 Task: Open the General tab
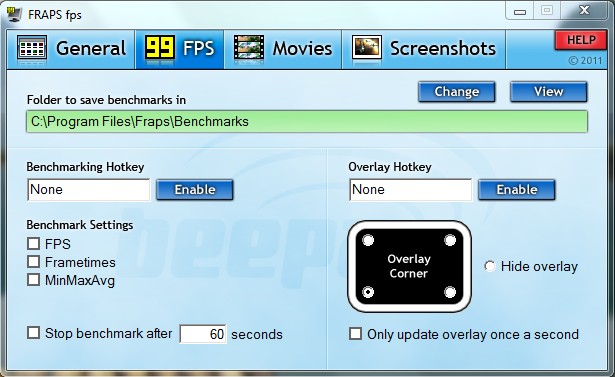[x=71, y=49]
